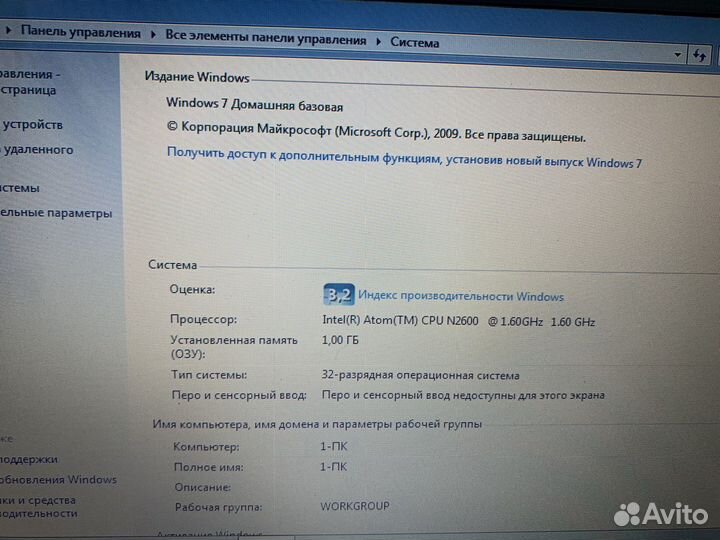
Task: Go to Панель управления breadcrumb
Action: 81,32
